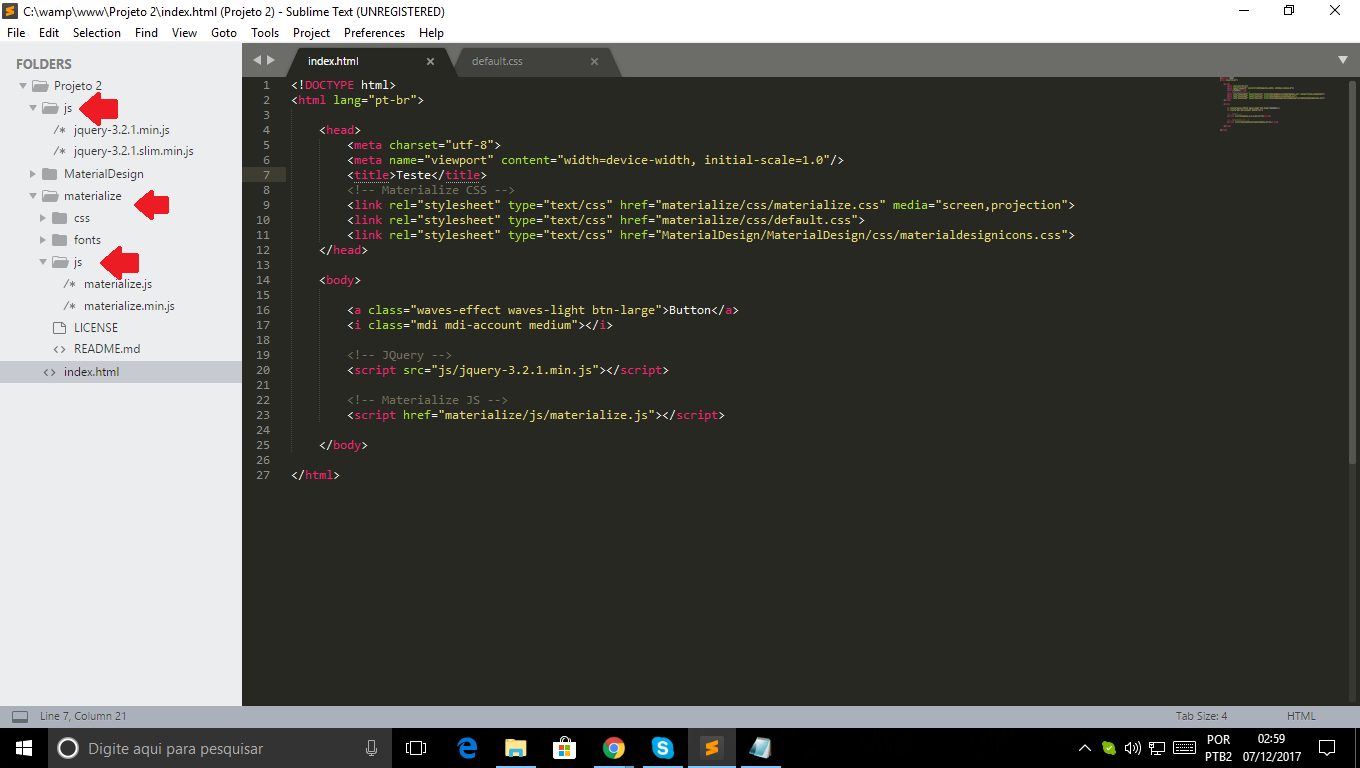The height and width of the screenshot is (768, 1360).
Task: Open File Explorer from taskbar
Action: 516,748
